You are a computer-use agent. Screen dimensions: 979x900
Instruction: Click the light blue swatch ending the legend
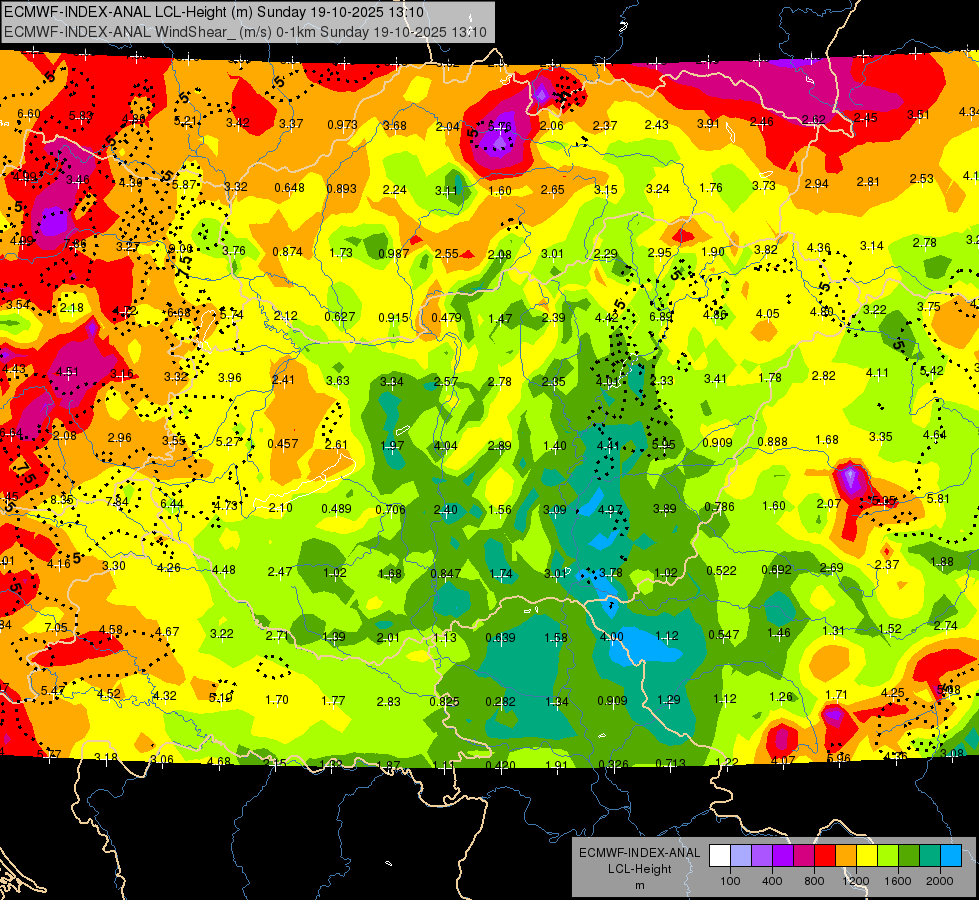point(951,856)
